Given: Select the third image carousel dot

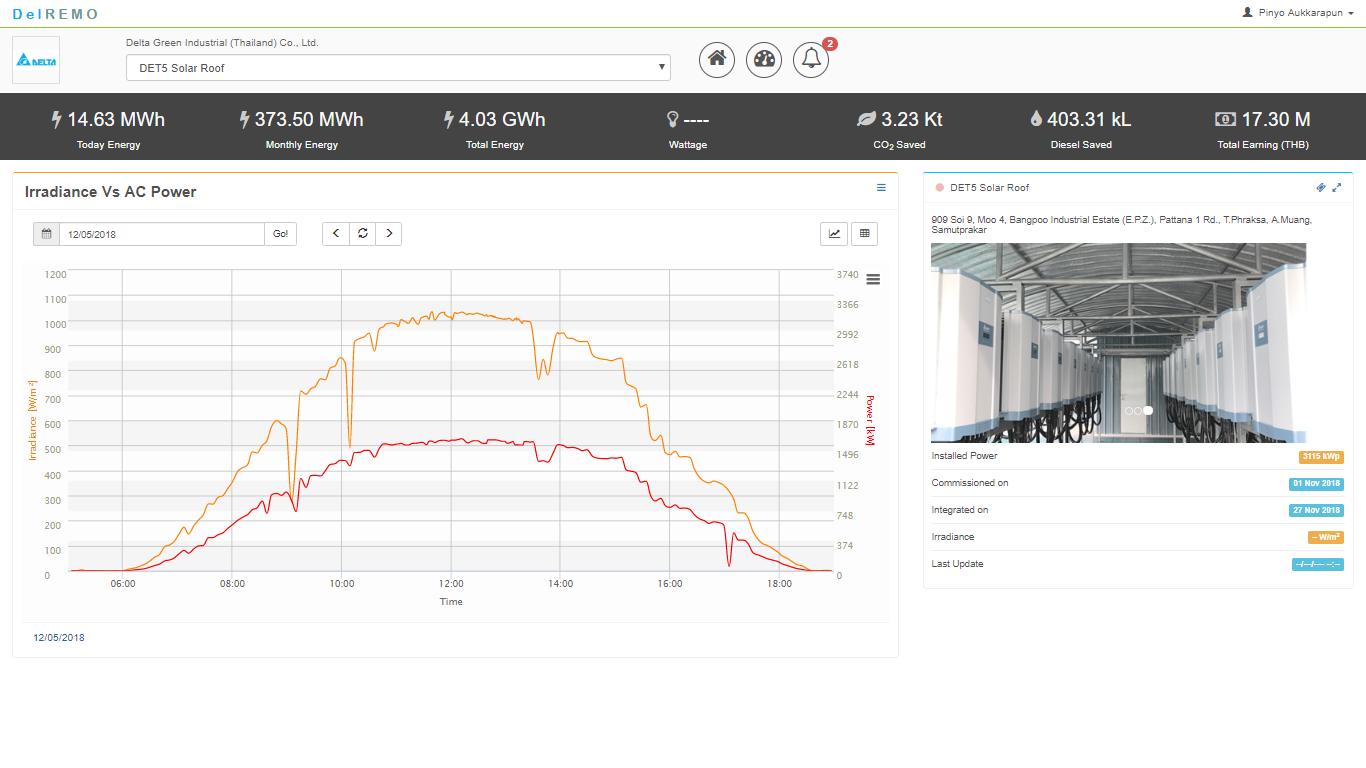Looking at the screenshot, I should coord(1148,410).
